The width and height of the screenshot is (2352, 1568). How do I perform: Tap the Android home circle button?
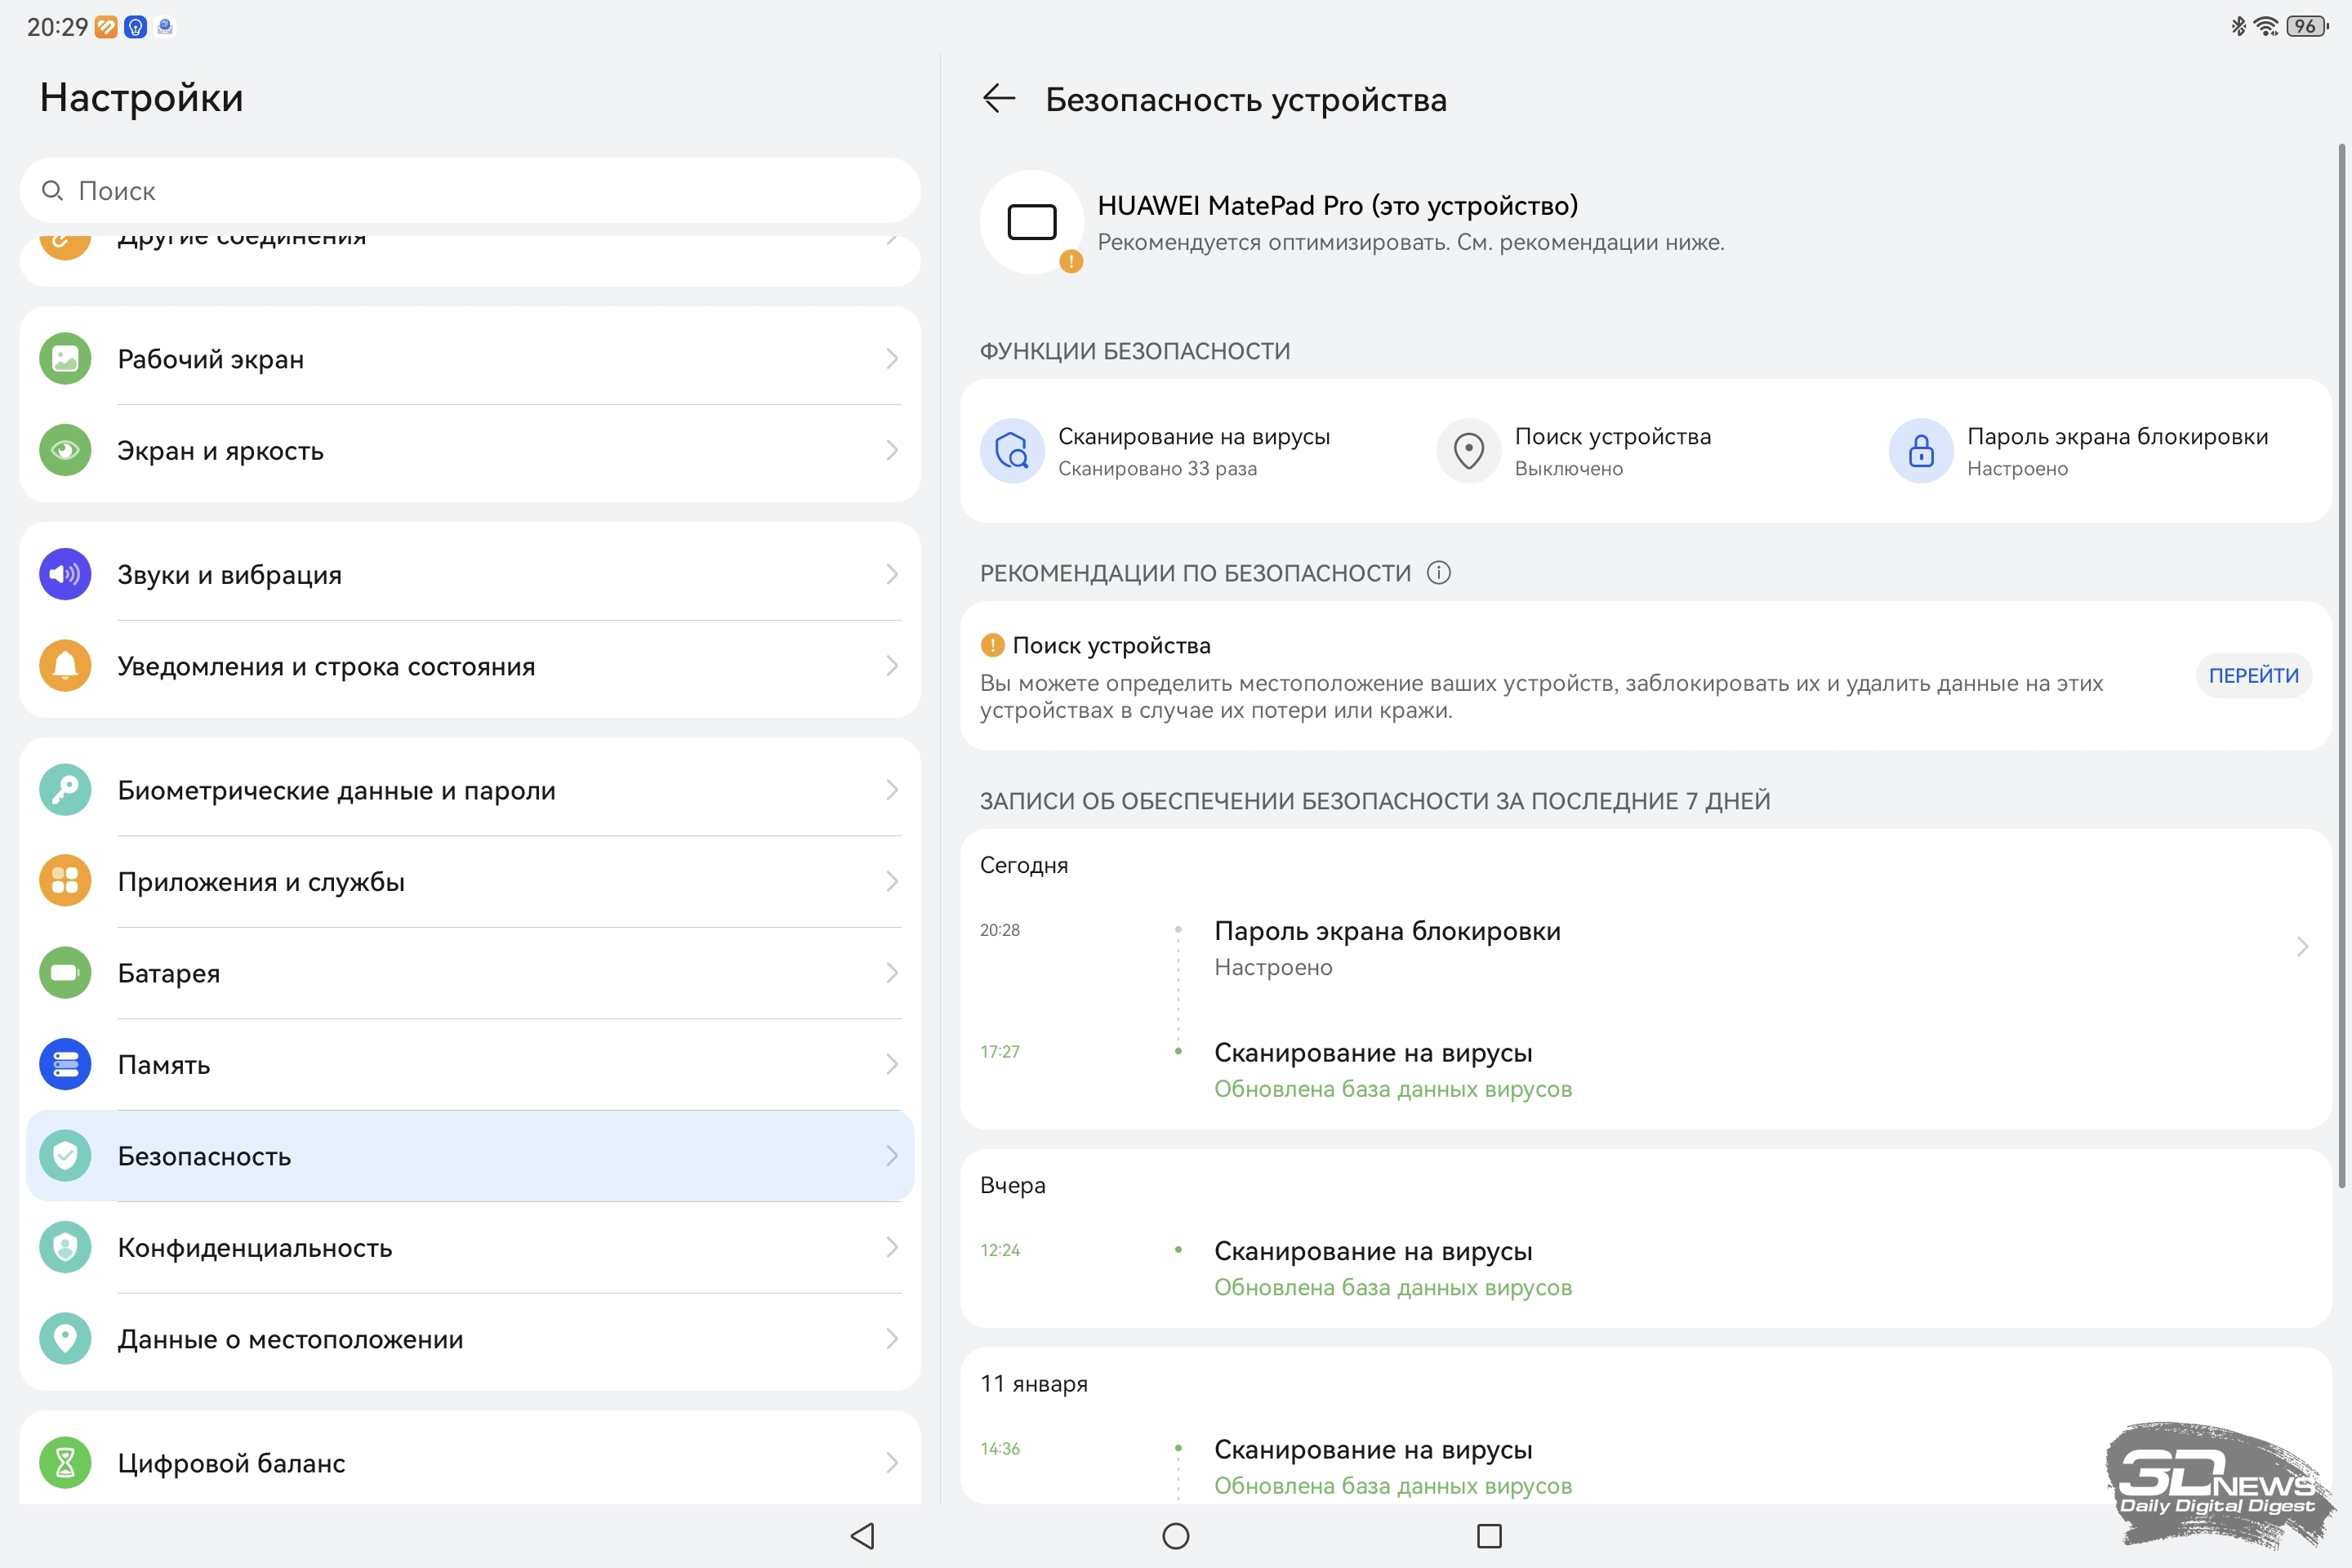coord(1176,1536)
